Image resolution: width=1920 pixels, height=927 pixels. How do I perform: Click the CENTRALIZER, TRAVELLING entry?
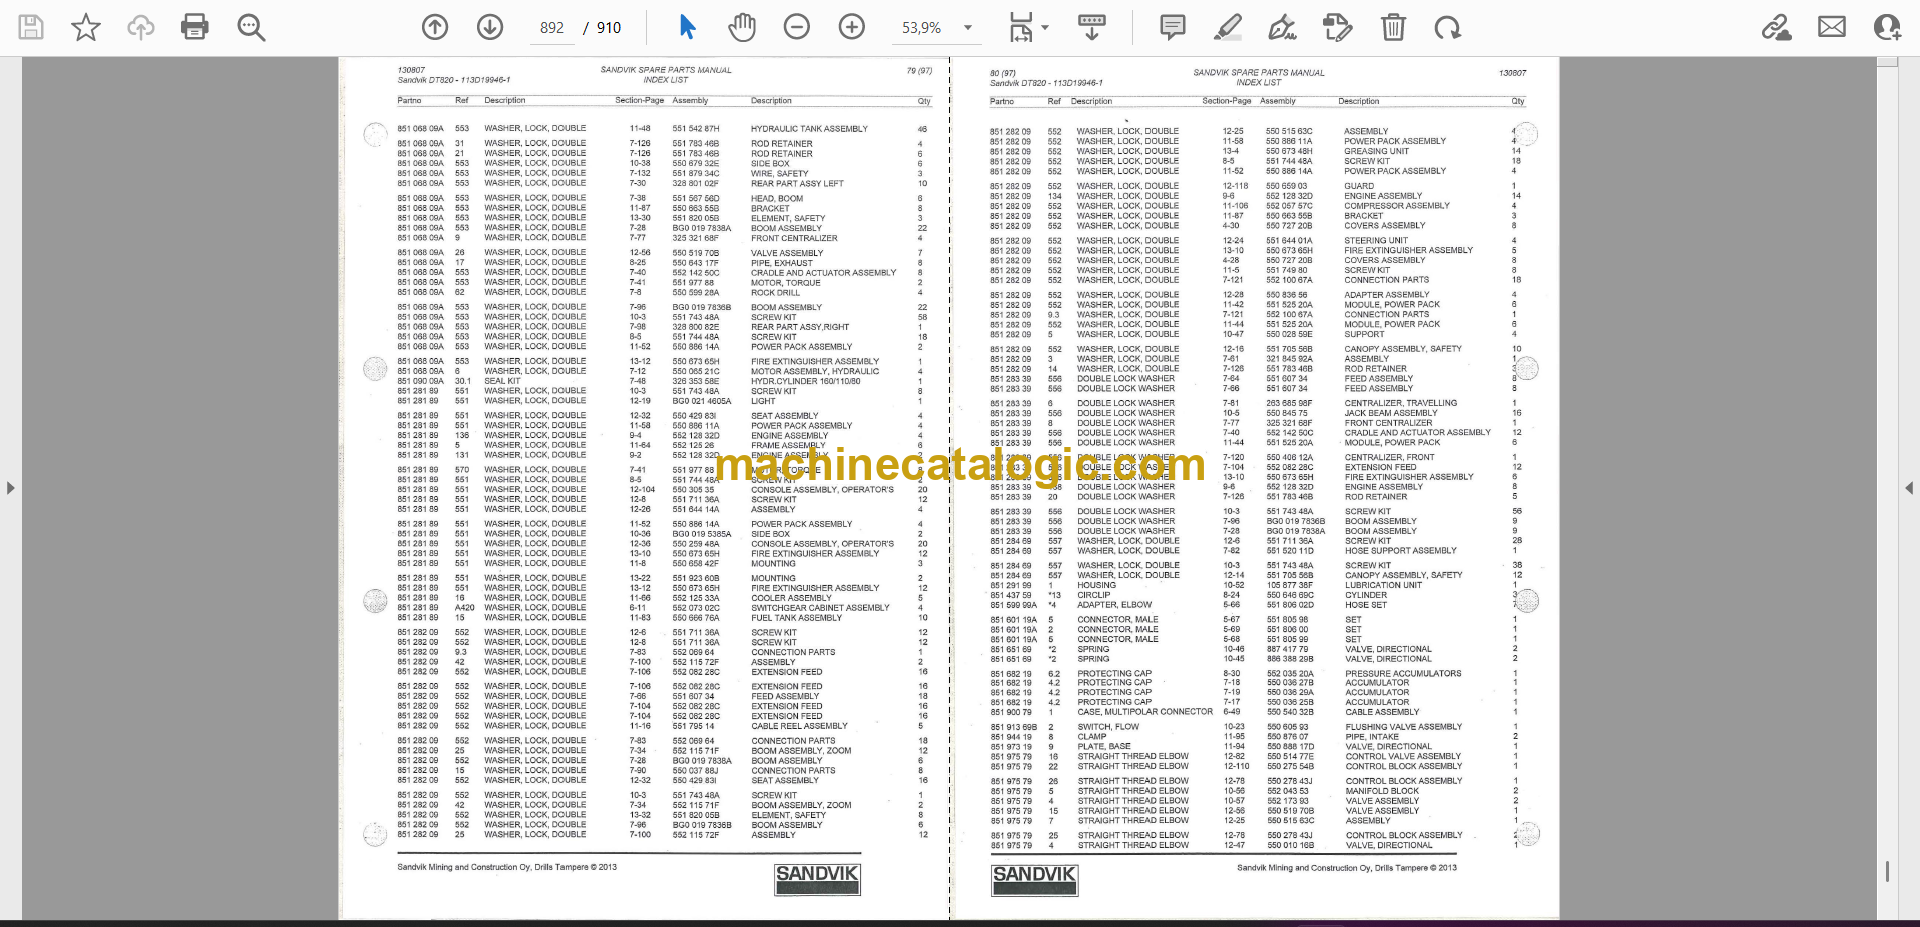tap(1400, 403)
